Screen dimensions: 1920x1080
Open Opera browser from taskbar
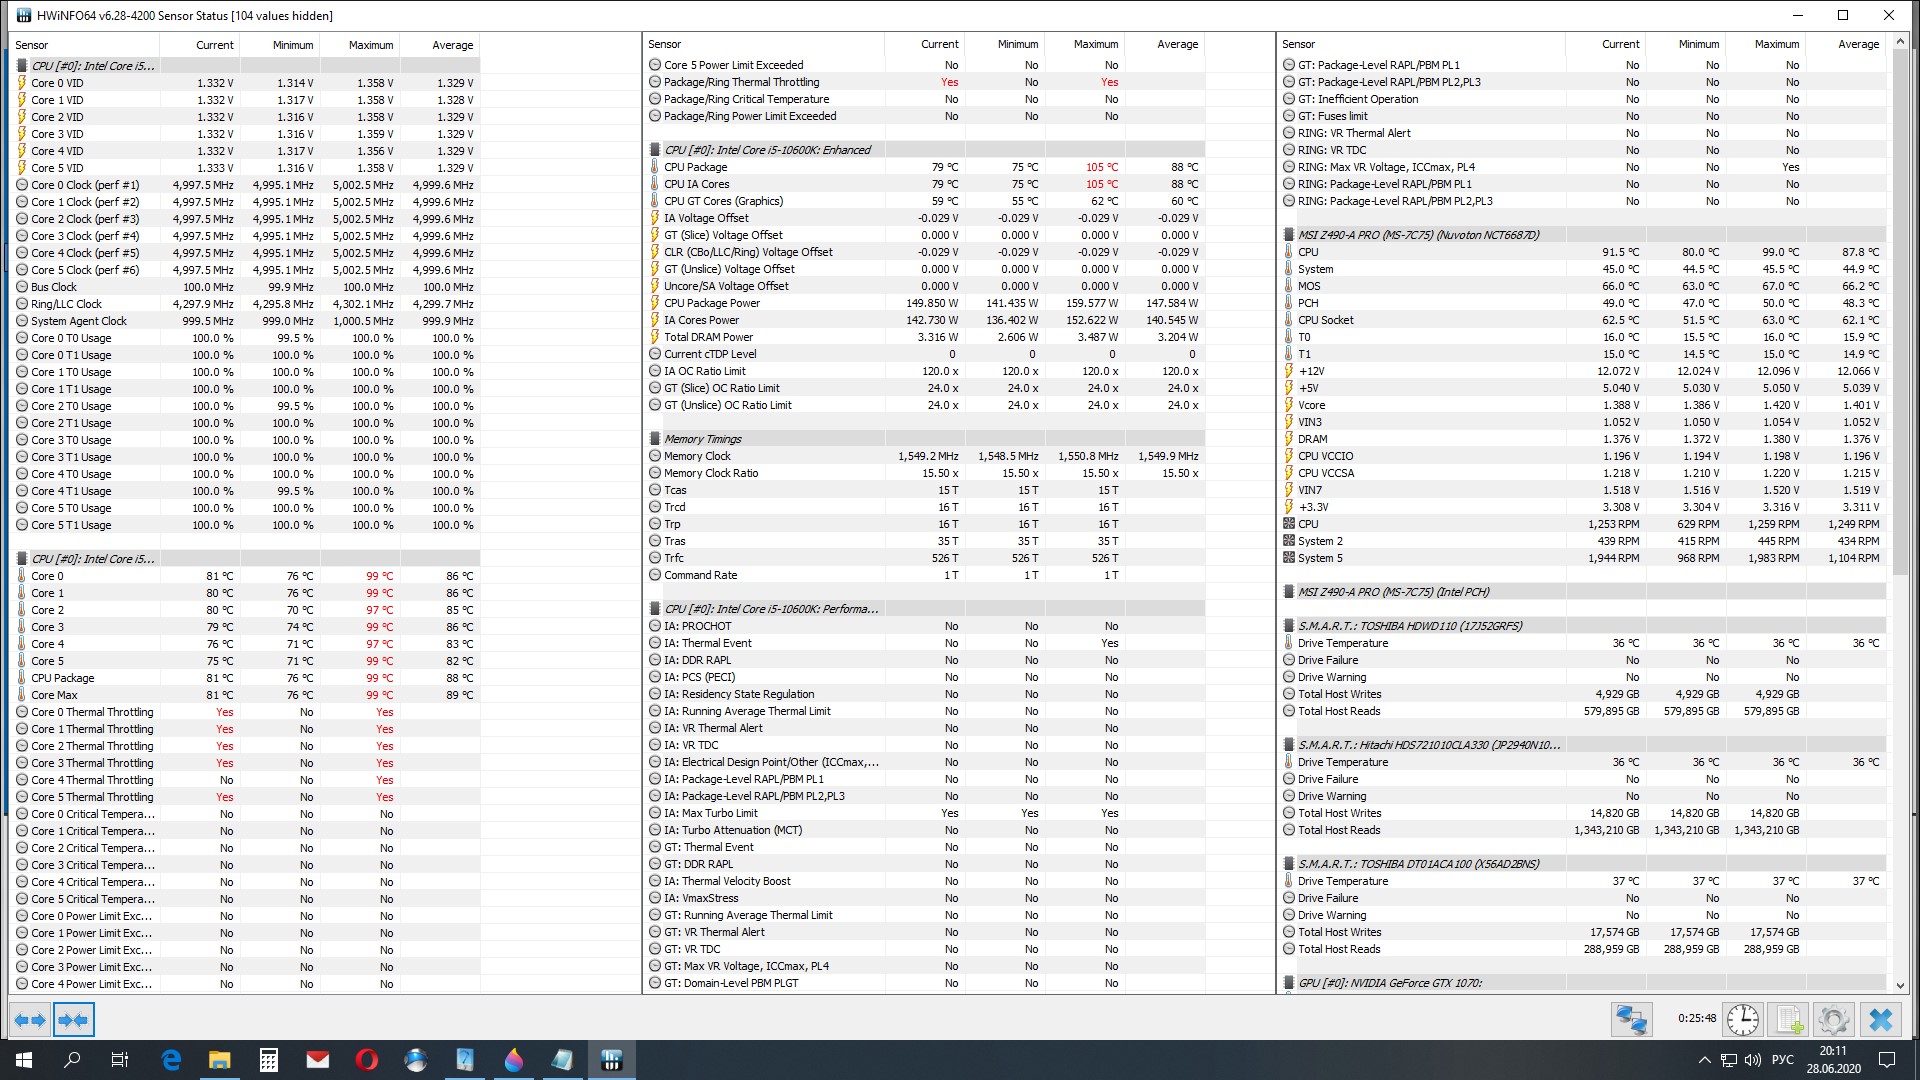click(366, 1060)
